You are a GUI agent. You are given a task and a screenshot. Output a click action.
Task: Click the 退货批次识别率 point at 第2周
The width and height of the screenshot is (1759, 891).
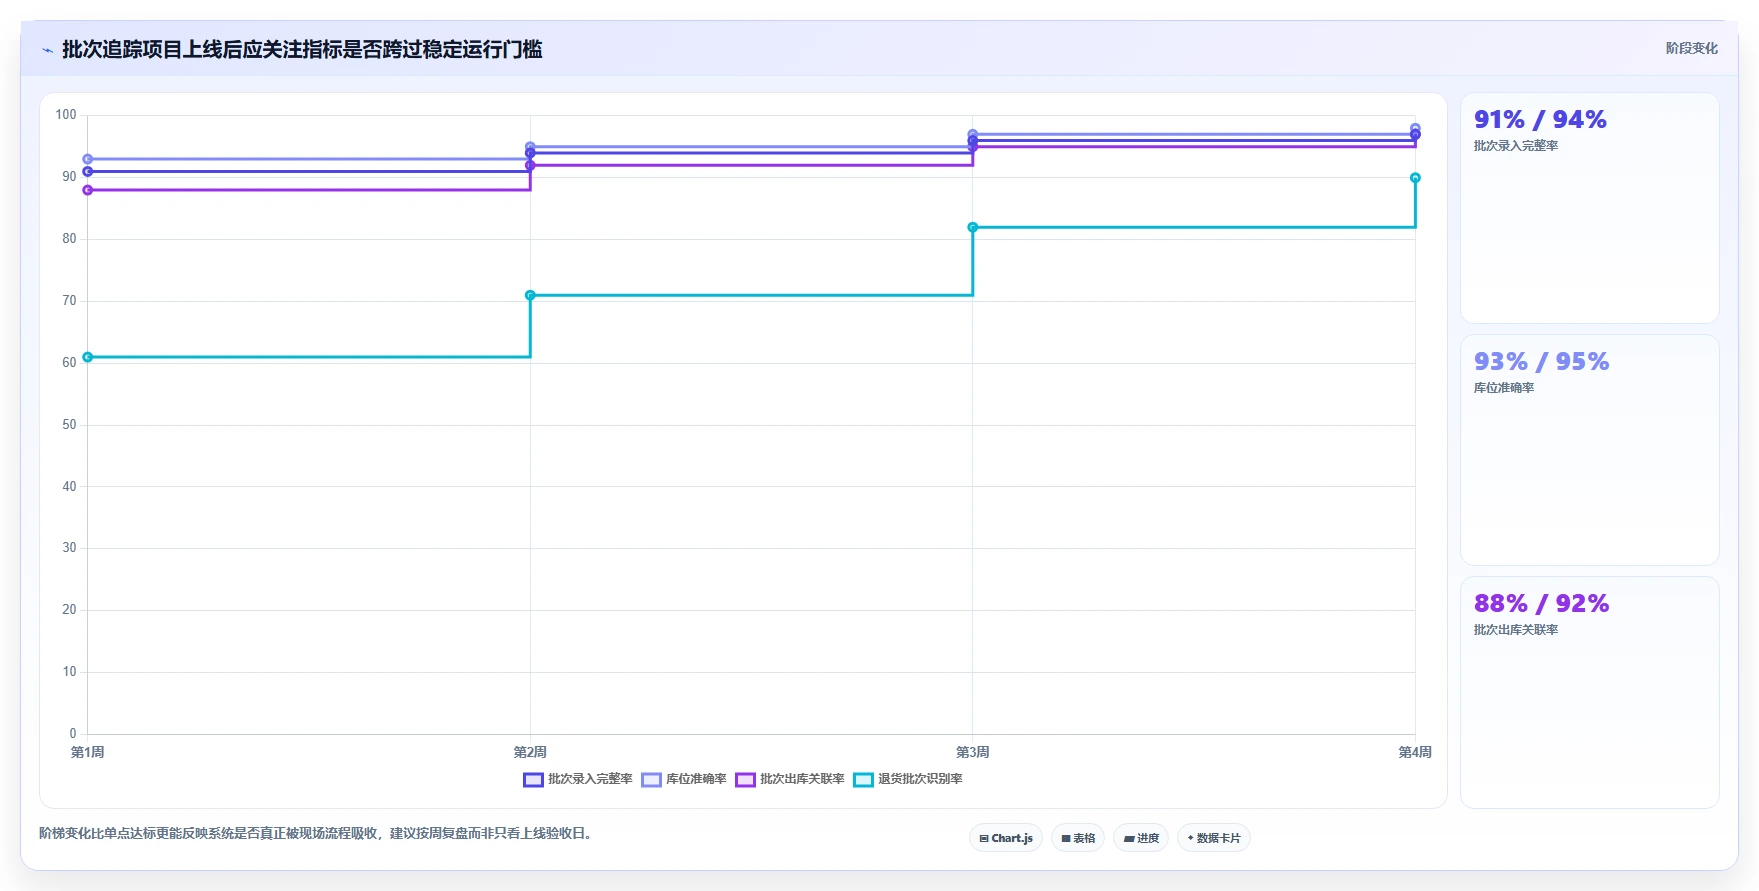click(x=530, y=295)
